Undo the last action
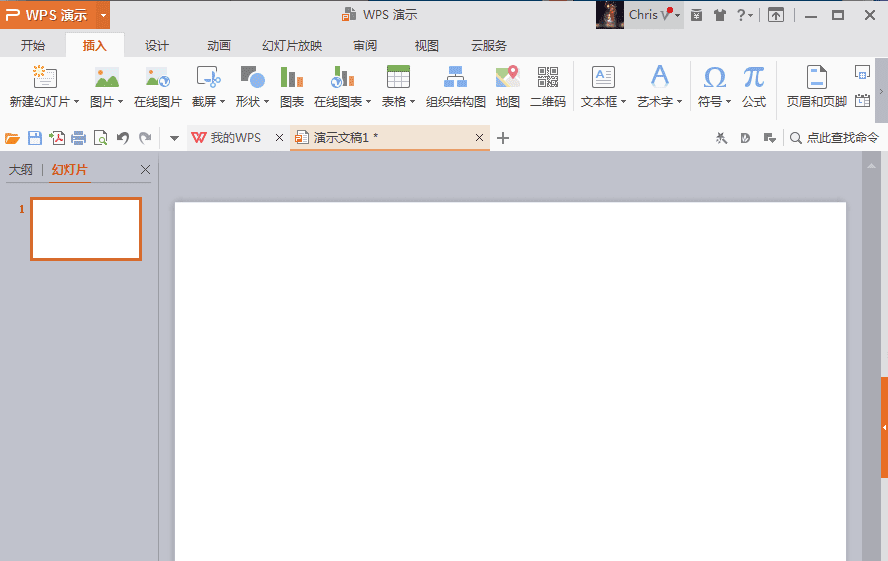888x561 pixels. [123, 138]
